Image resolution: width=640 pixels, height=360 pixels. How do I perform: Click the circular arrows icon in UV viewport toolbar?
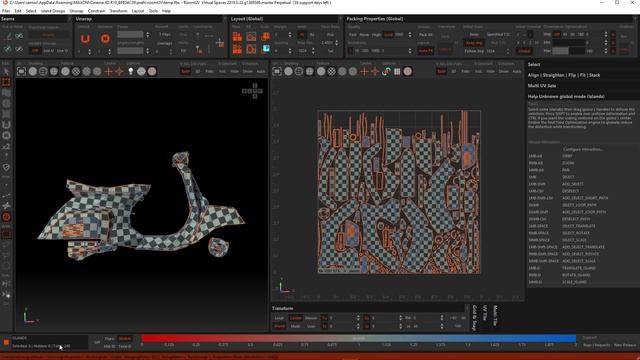click(x=386, y=71)
